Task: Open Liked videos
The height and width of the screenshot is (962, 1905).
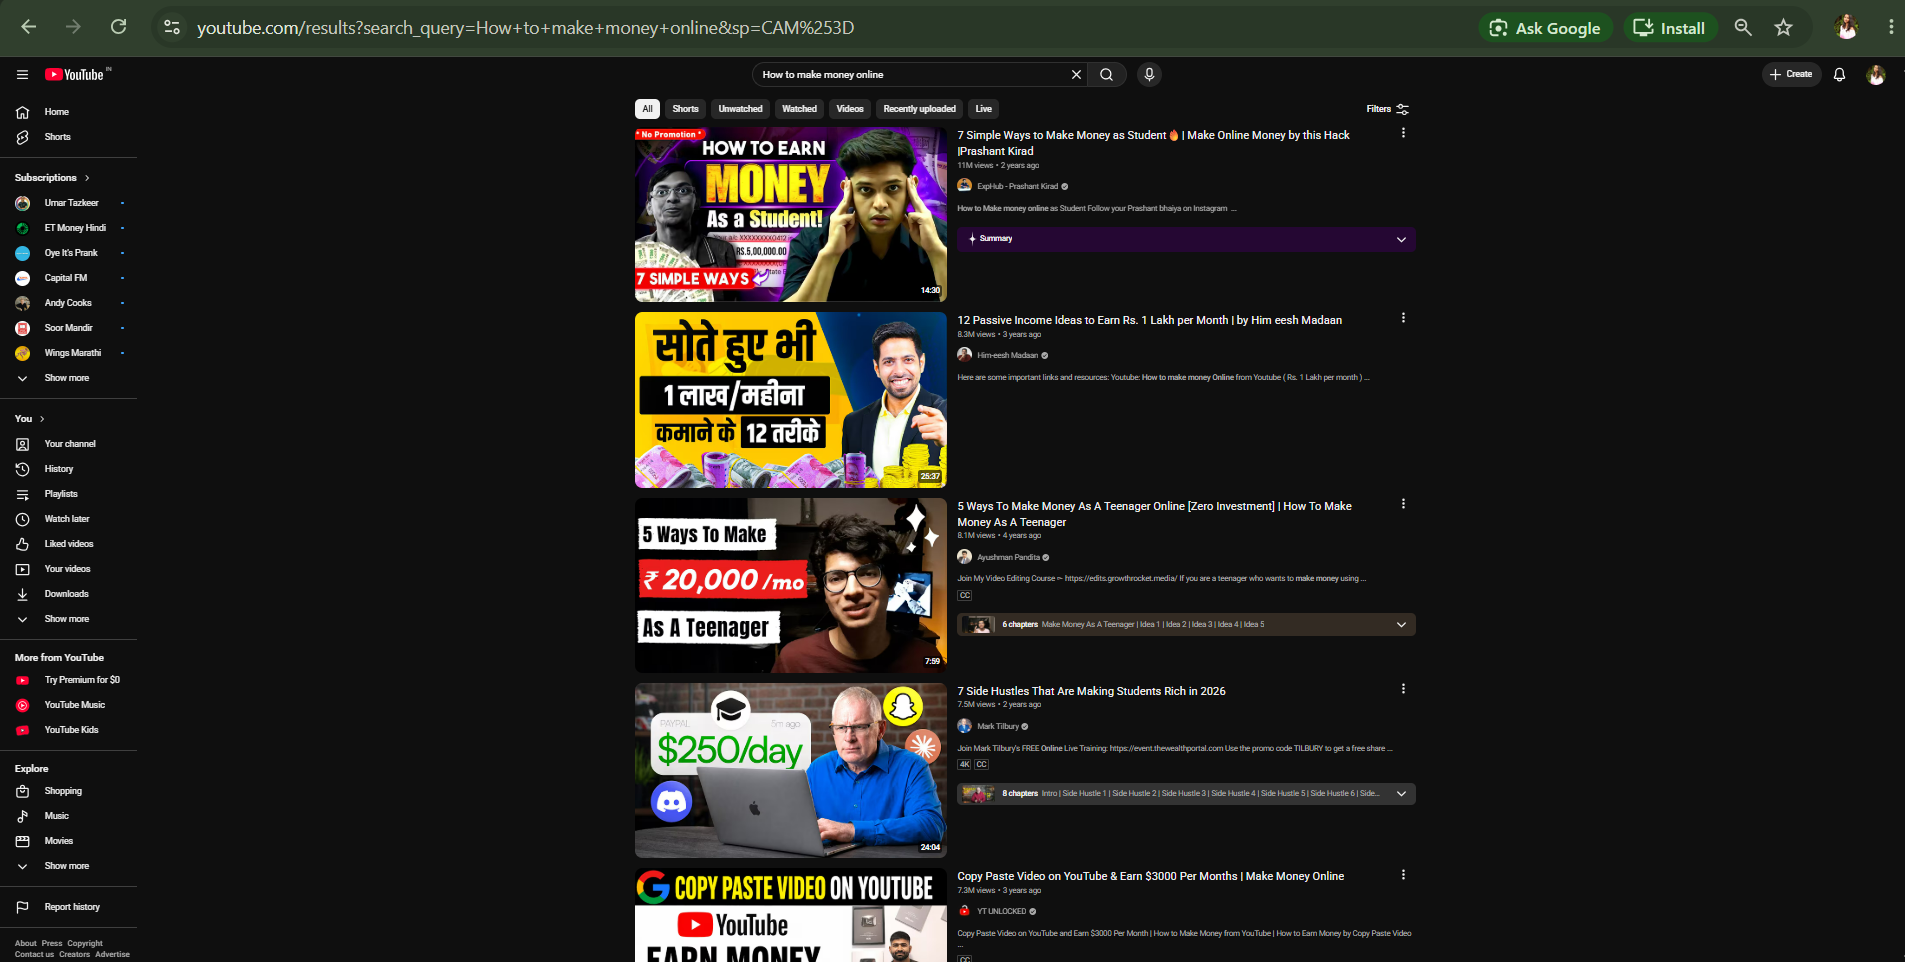Action: point(68,544)
